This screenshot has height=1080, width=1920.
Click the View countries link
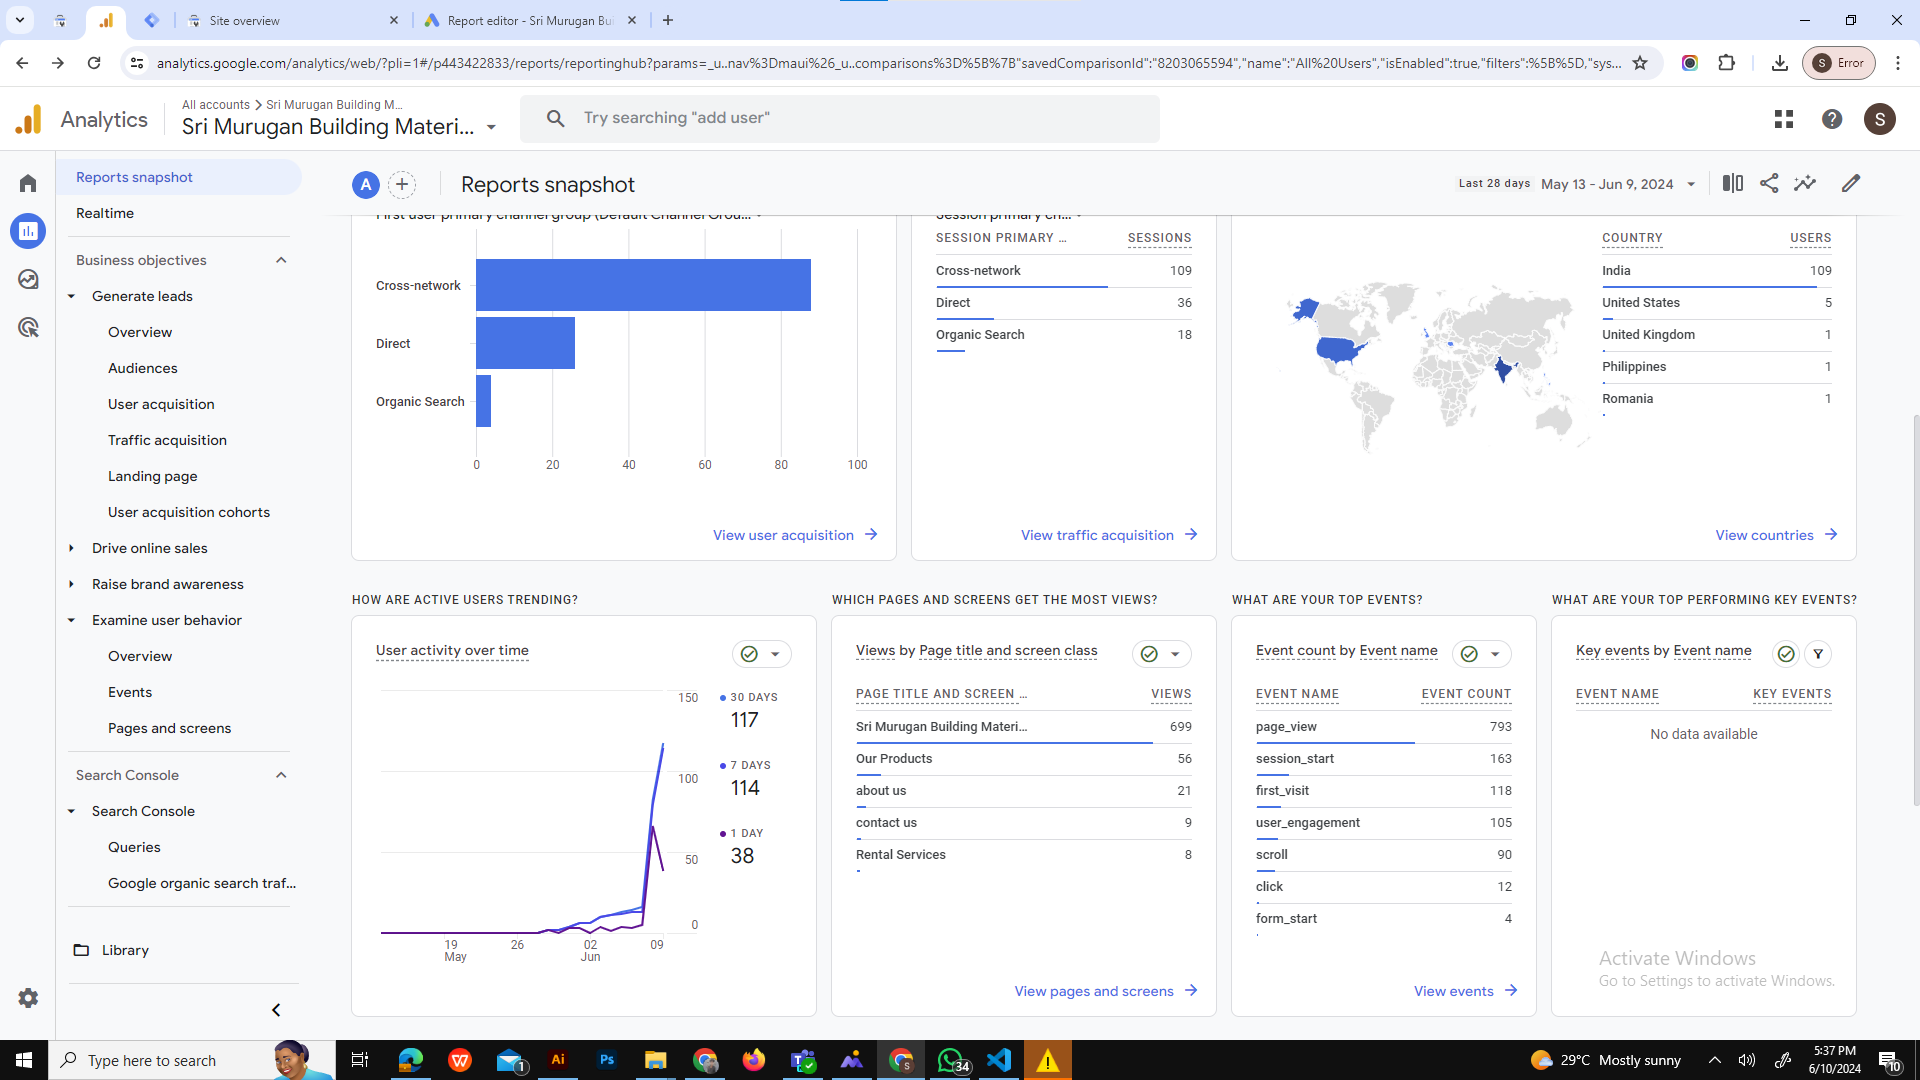click(1775, 535)
